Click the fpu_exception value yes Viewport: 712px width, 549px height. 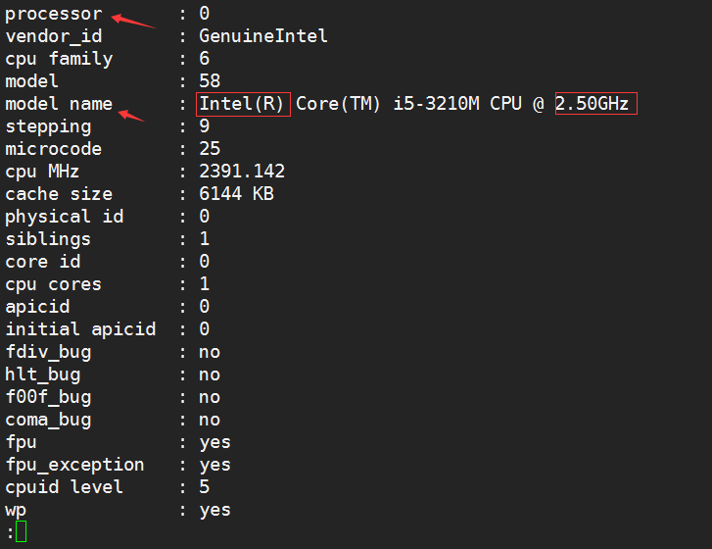coord(215,465)
